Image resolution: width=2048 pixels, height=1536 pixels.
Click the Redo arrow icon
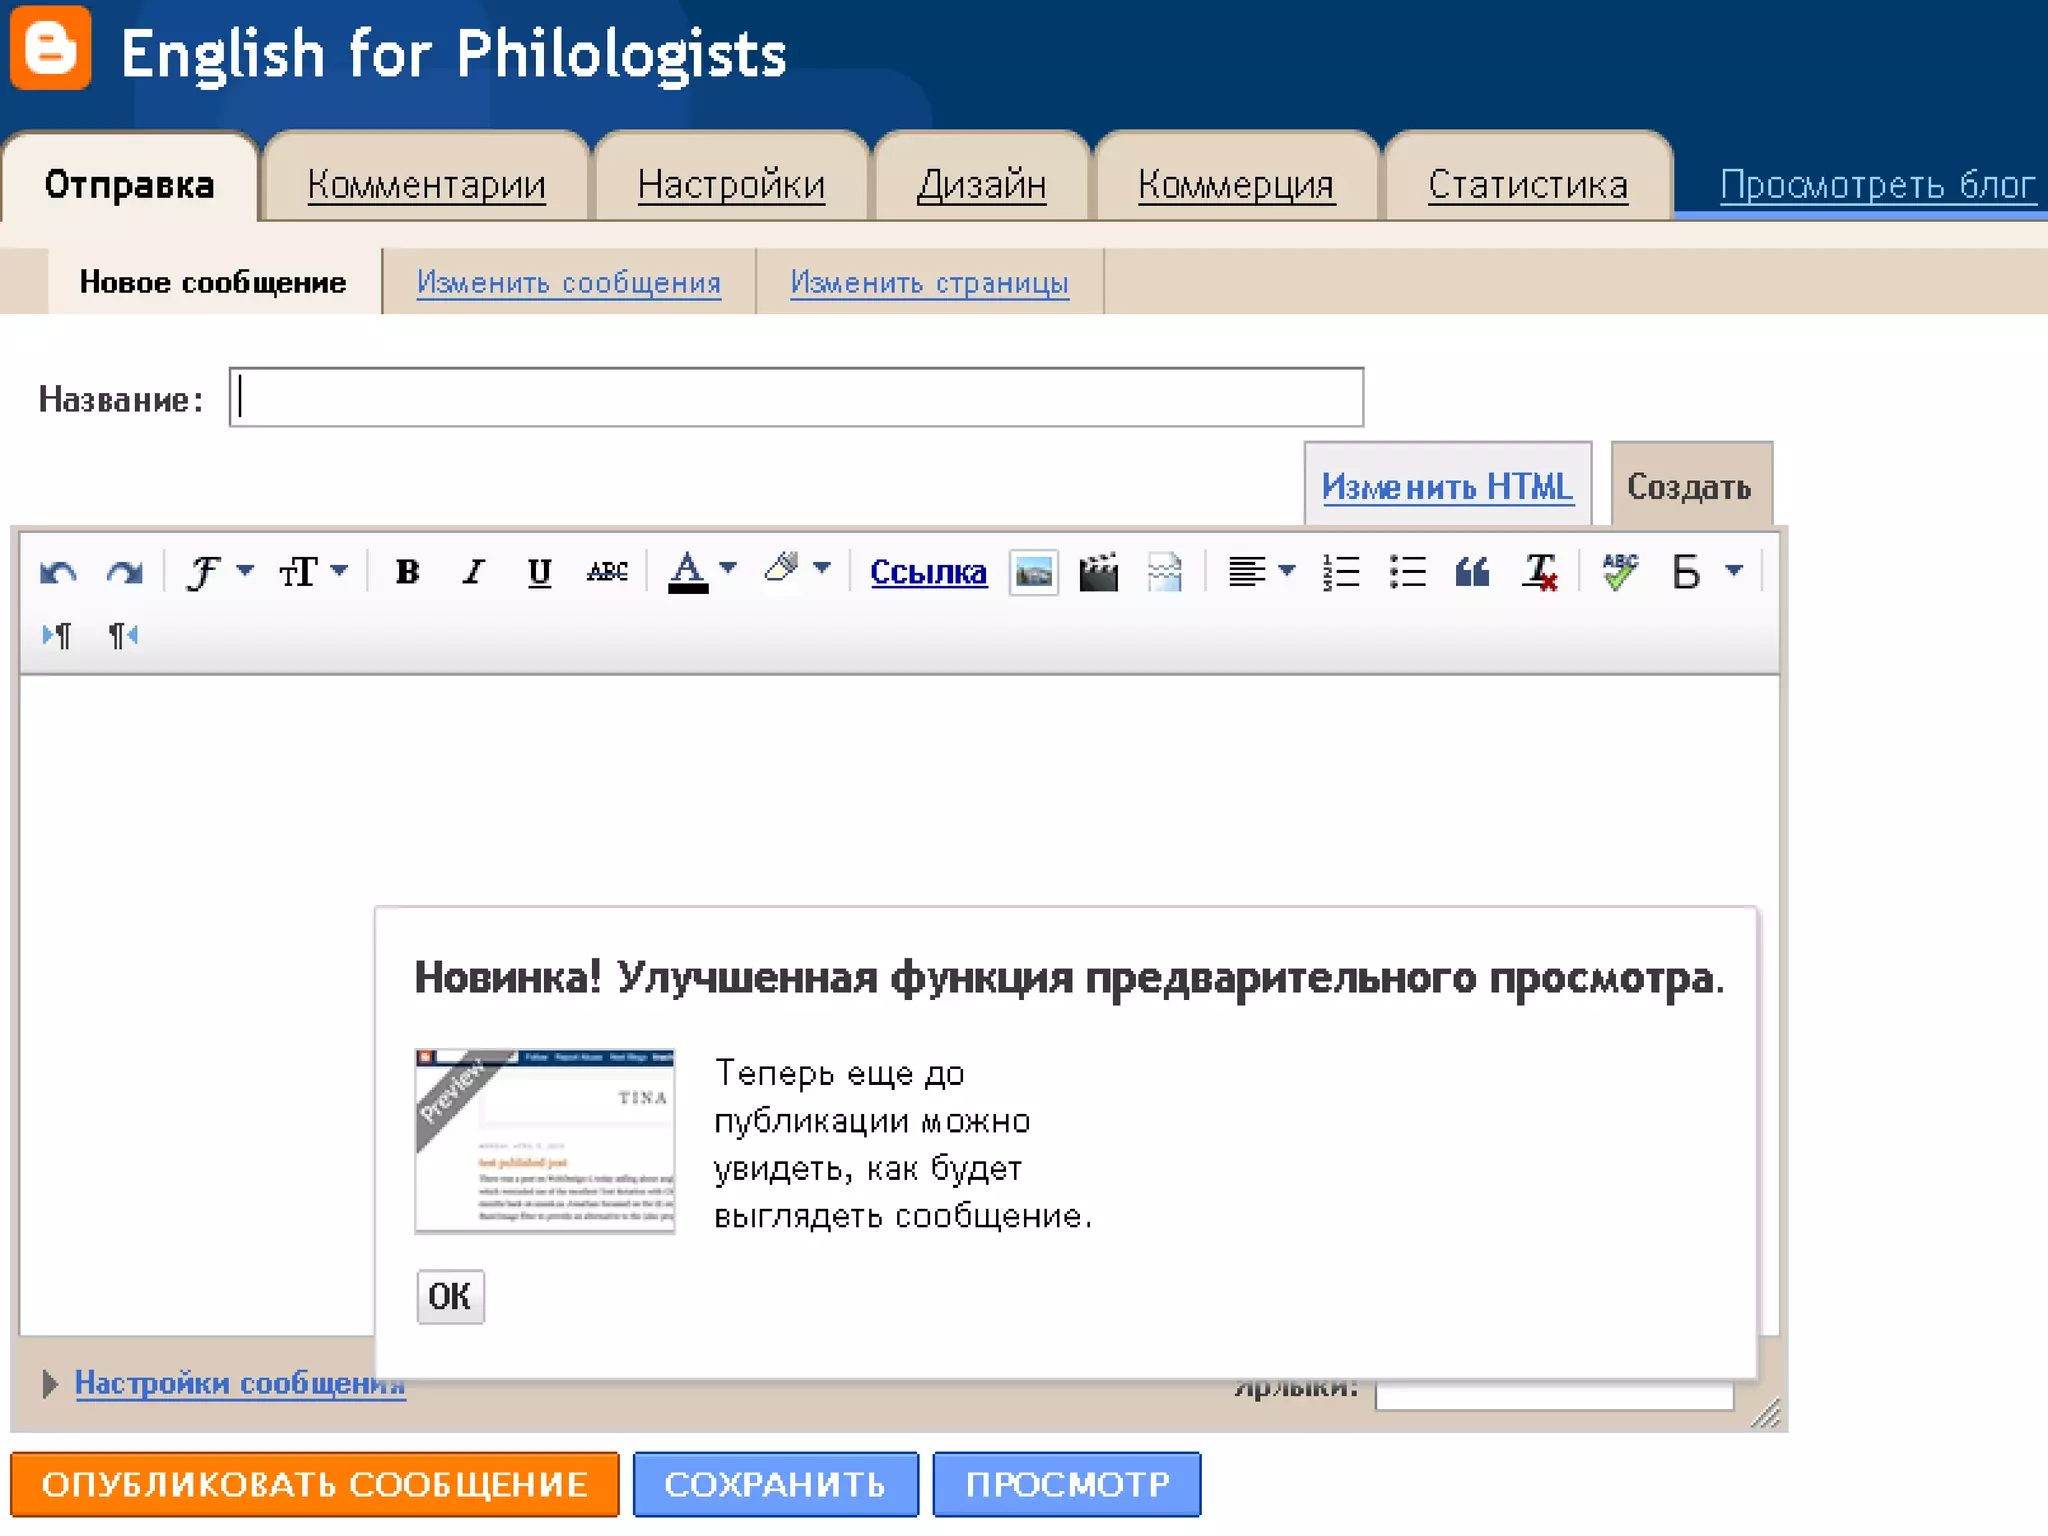click(124, 572)
